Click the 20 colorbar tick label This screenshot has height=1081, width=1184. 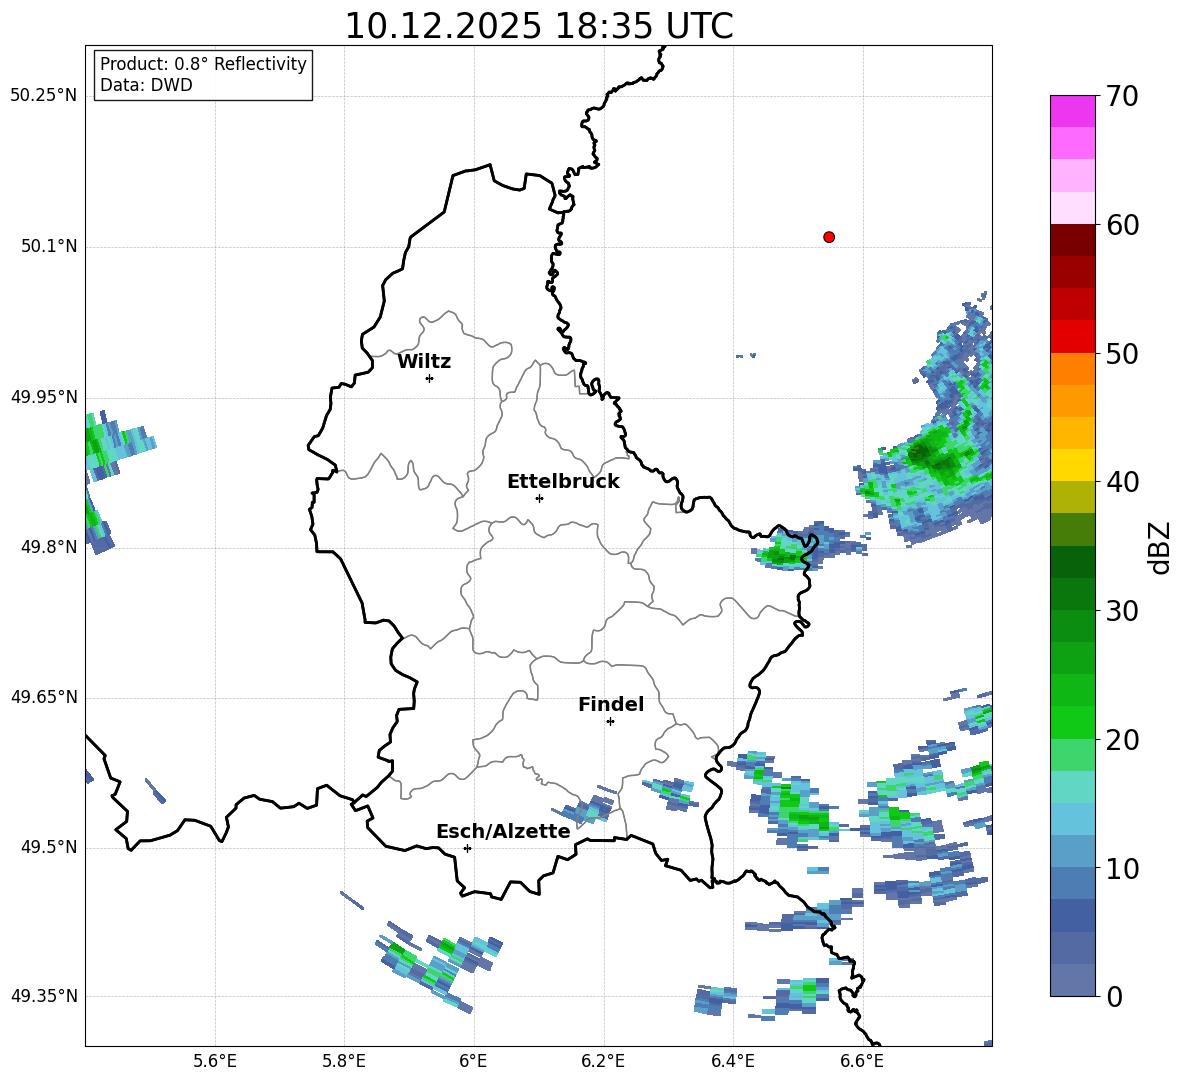click(1122, 740)
